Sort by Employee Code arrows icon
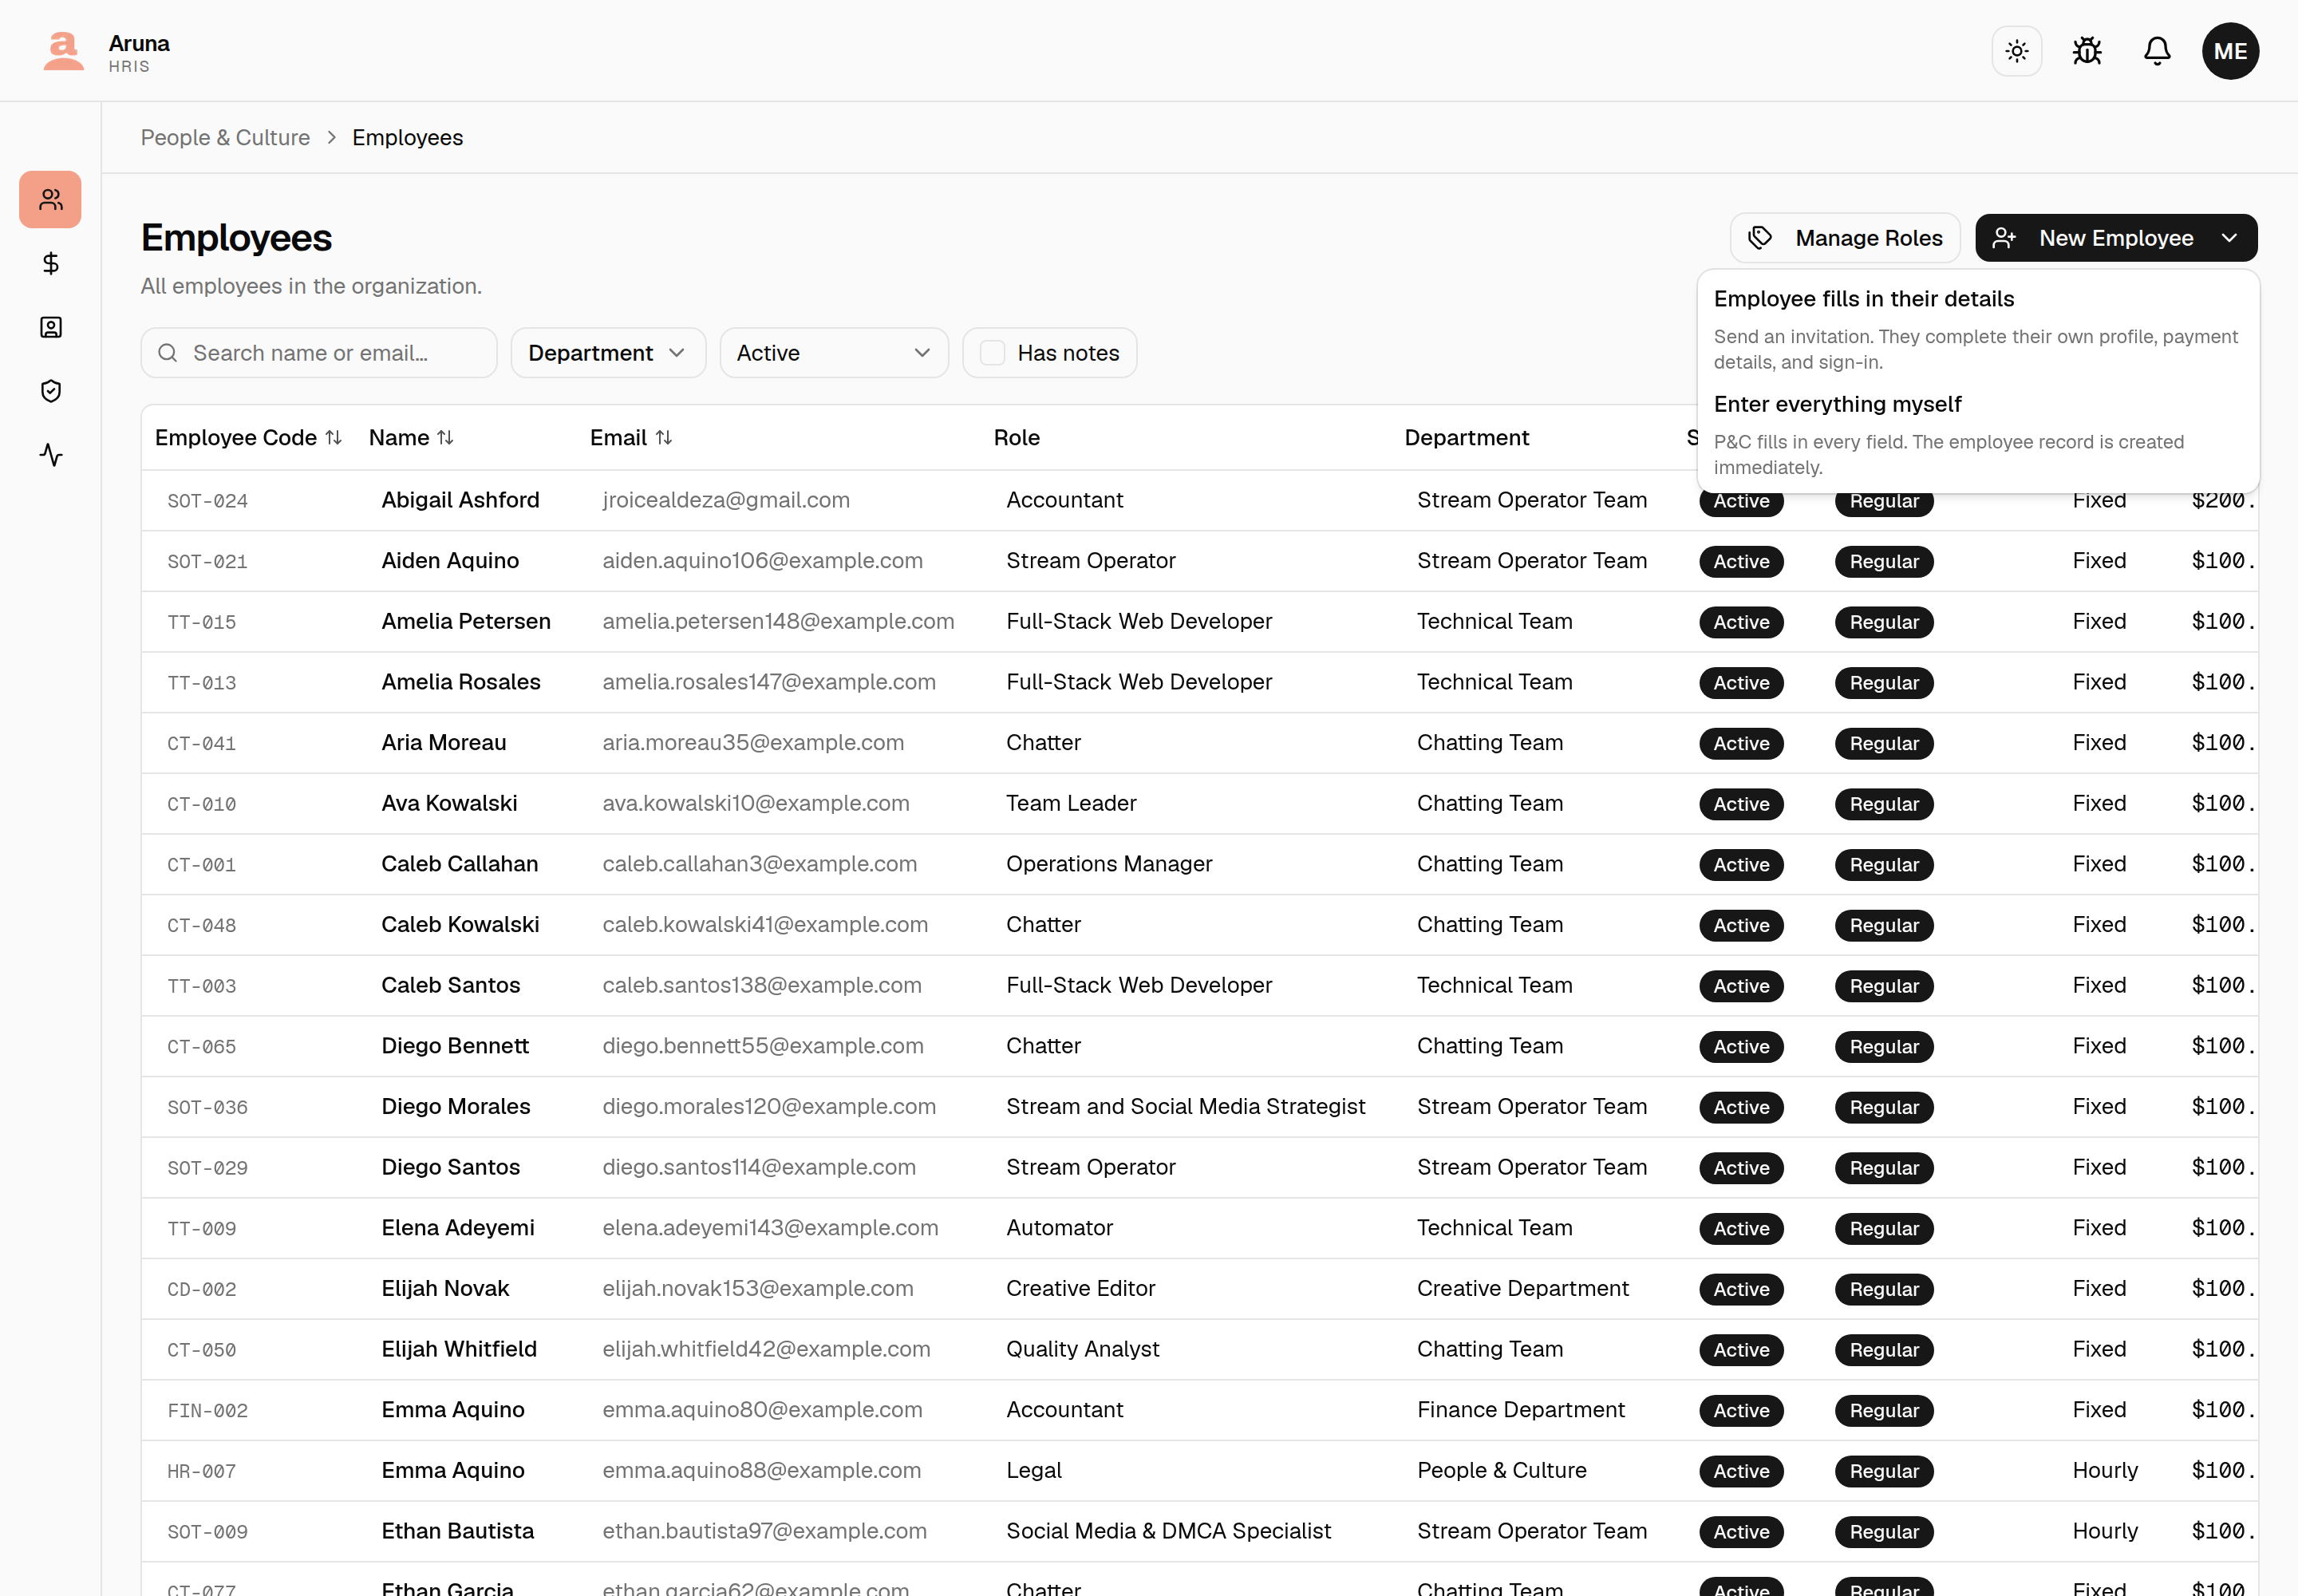The height and width of the screenshot is (1596, 2298). coord(334,438)
